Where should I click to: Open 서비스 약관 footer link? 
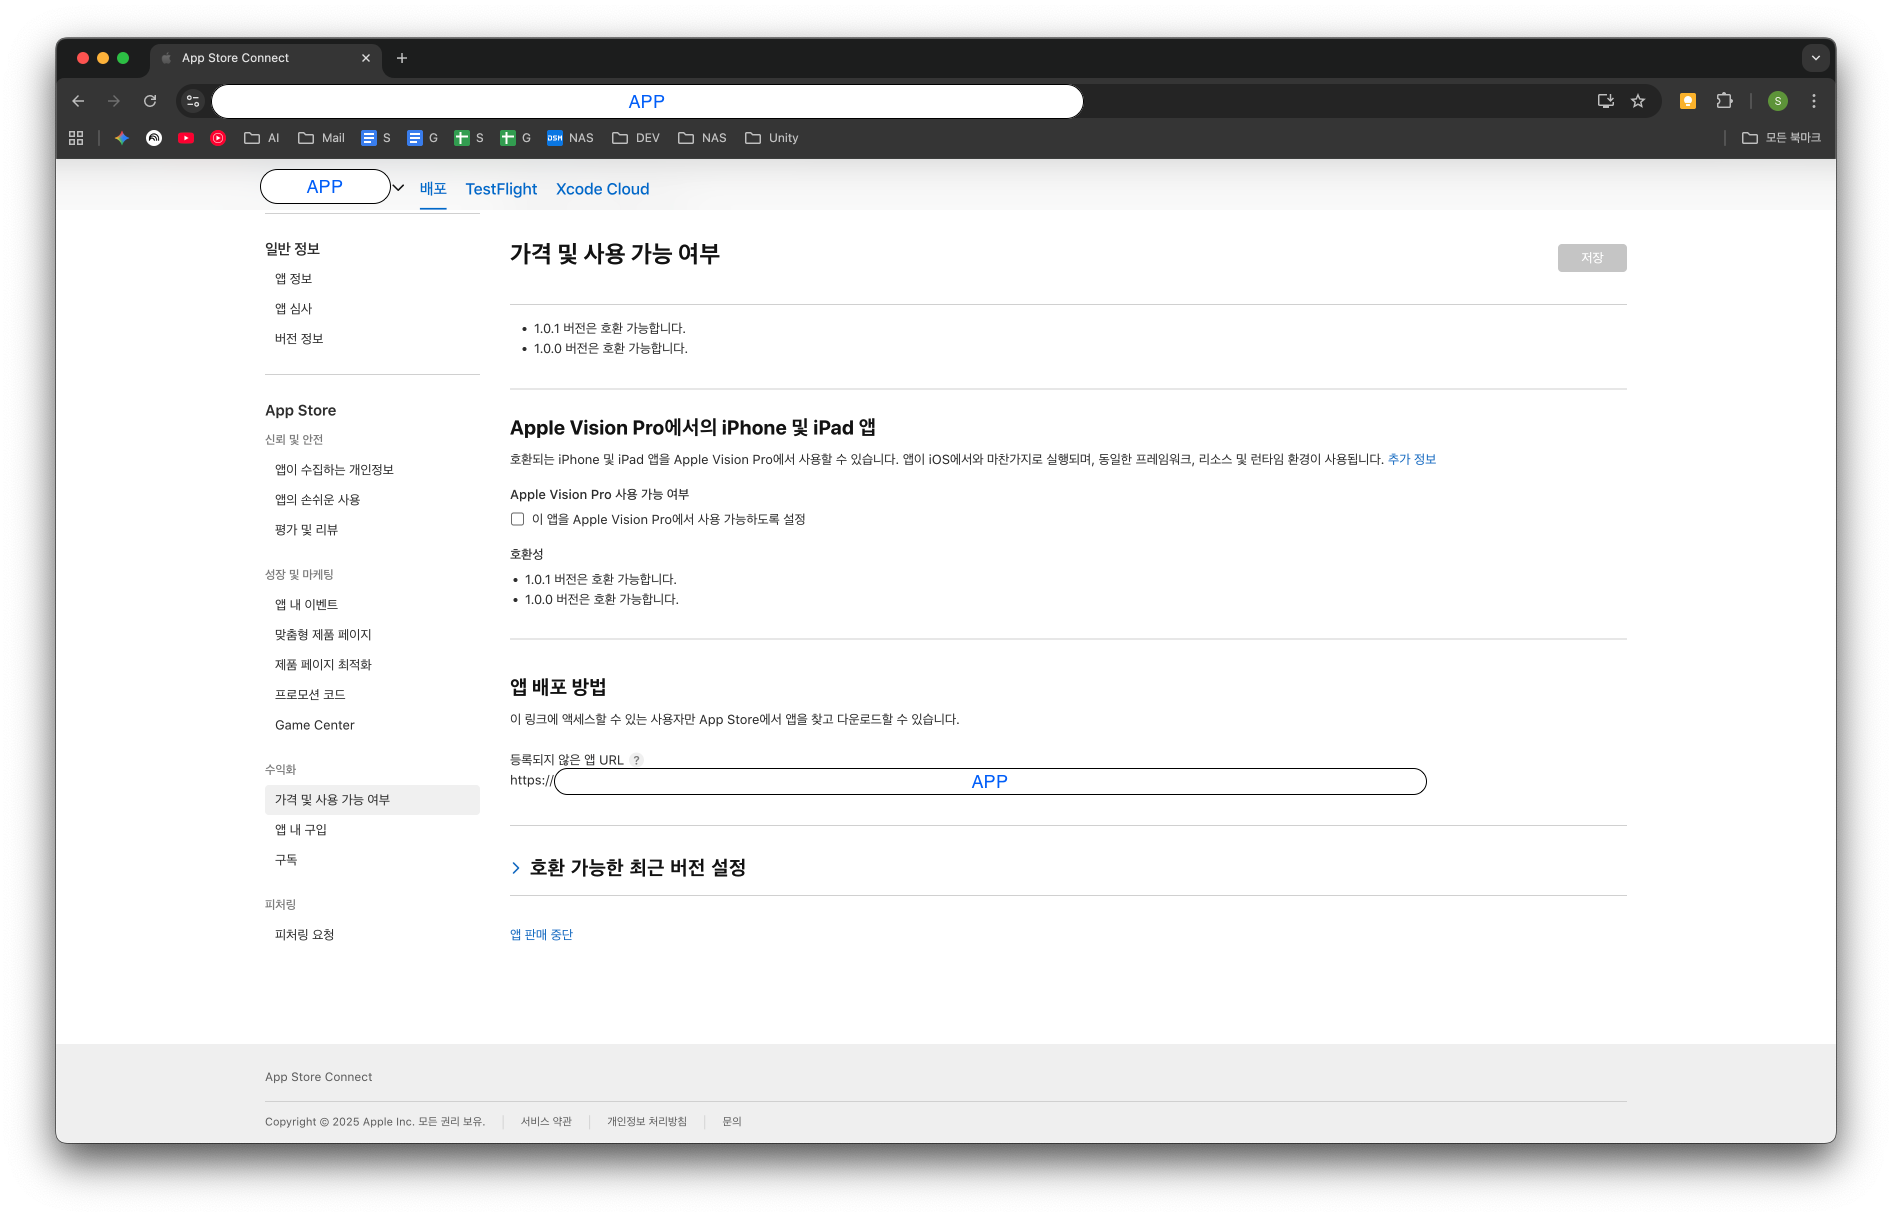point(546,1121)
